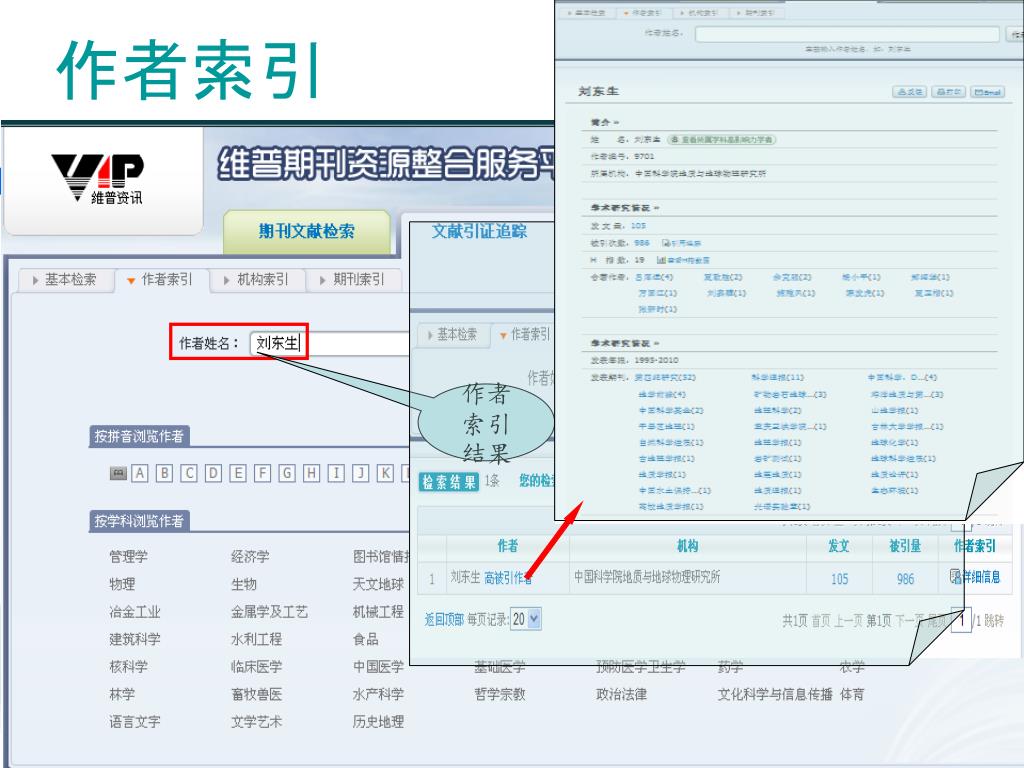Browse authors in 建筑科学 subject
The image size is (1024, 768).
(x=135, y=639)
